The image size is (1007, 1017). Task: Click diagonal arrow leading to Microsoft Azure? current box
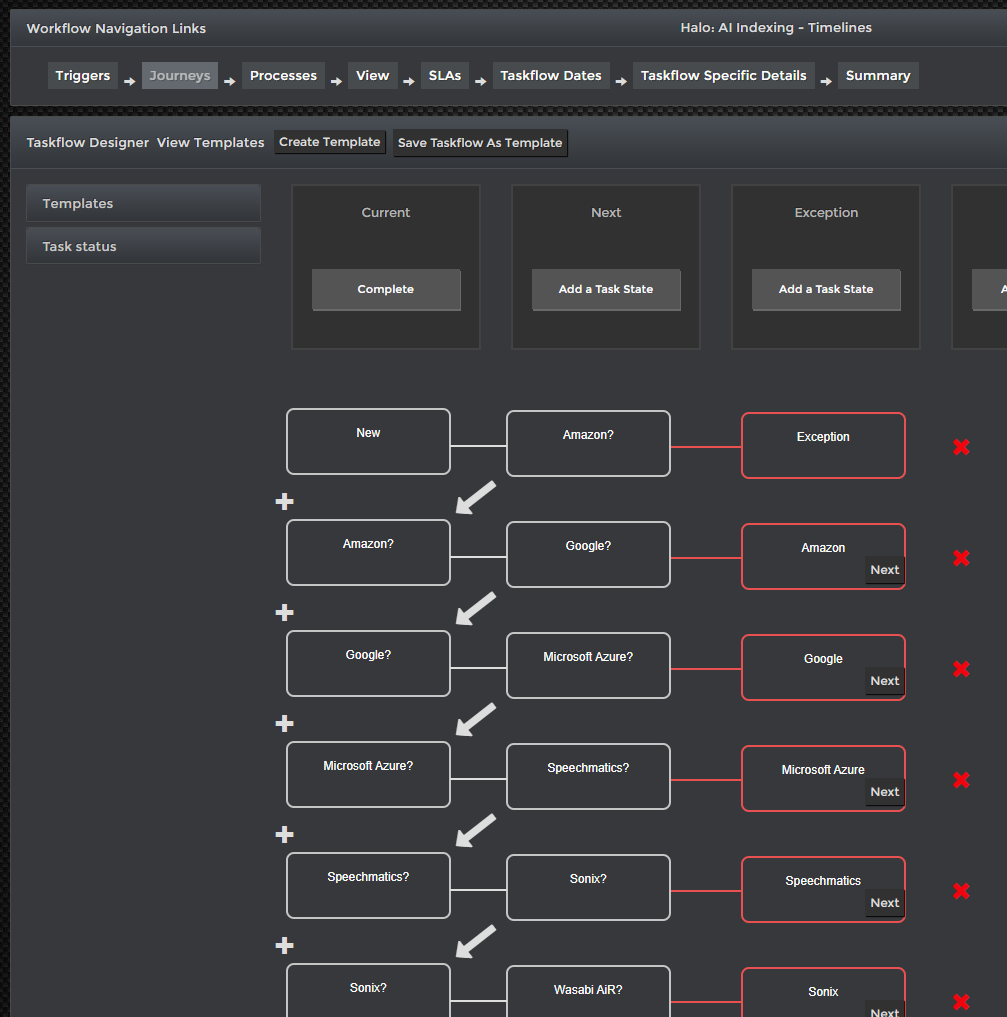[x=475, y=719]
